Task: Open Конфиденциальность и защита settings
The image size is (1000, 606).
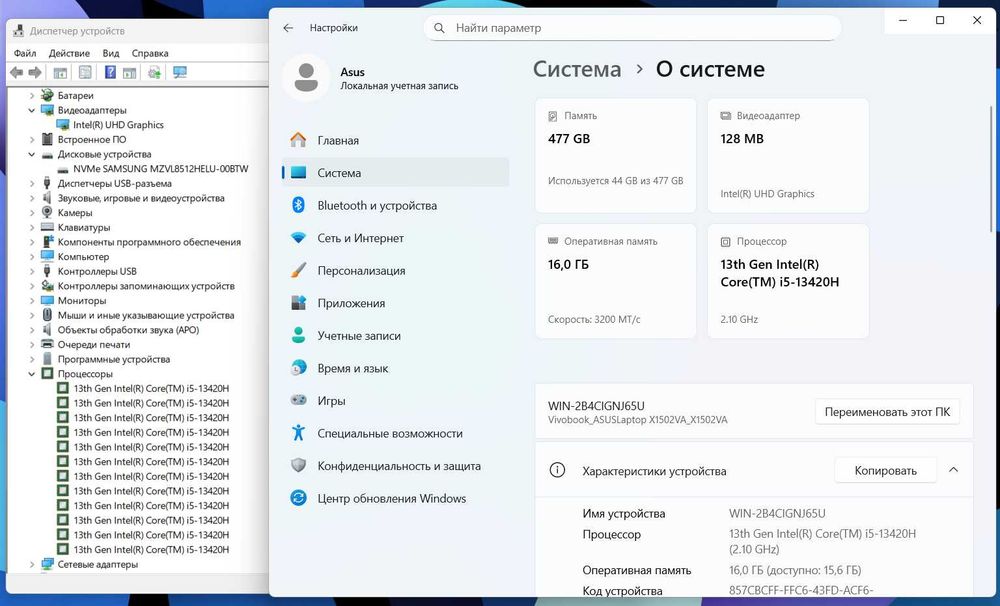Action: point(395,466)
